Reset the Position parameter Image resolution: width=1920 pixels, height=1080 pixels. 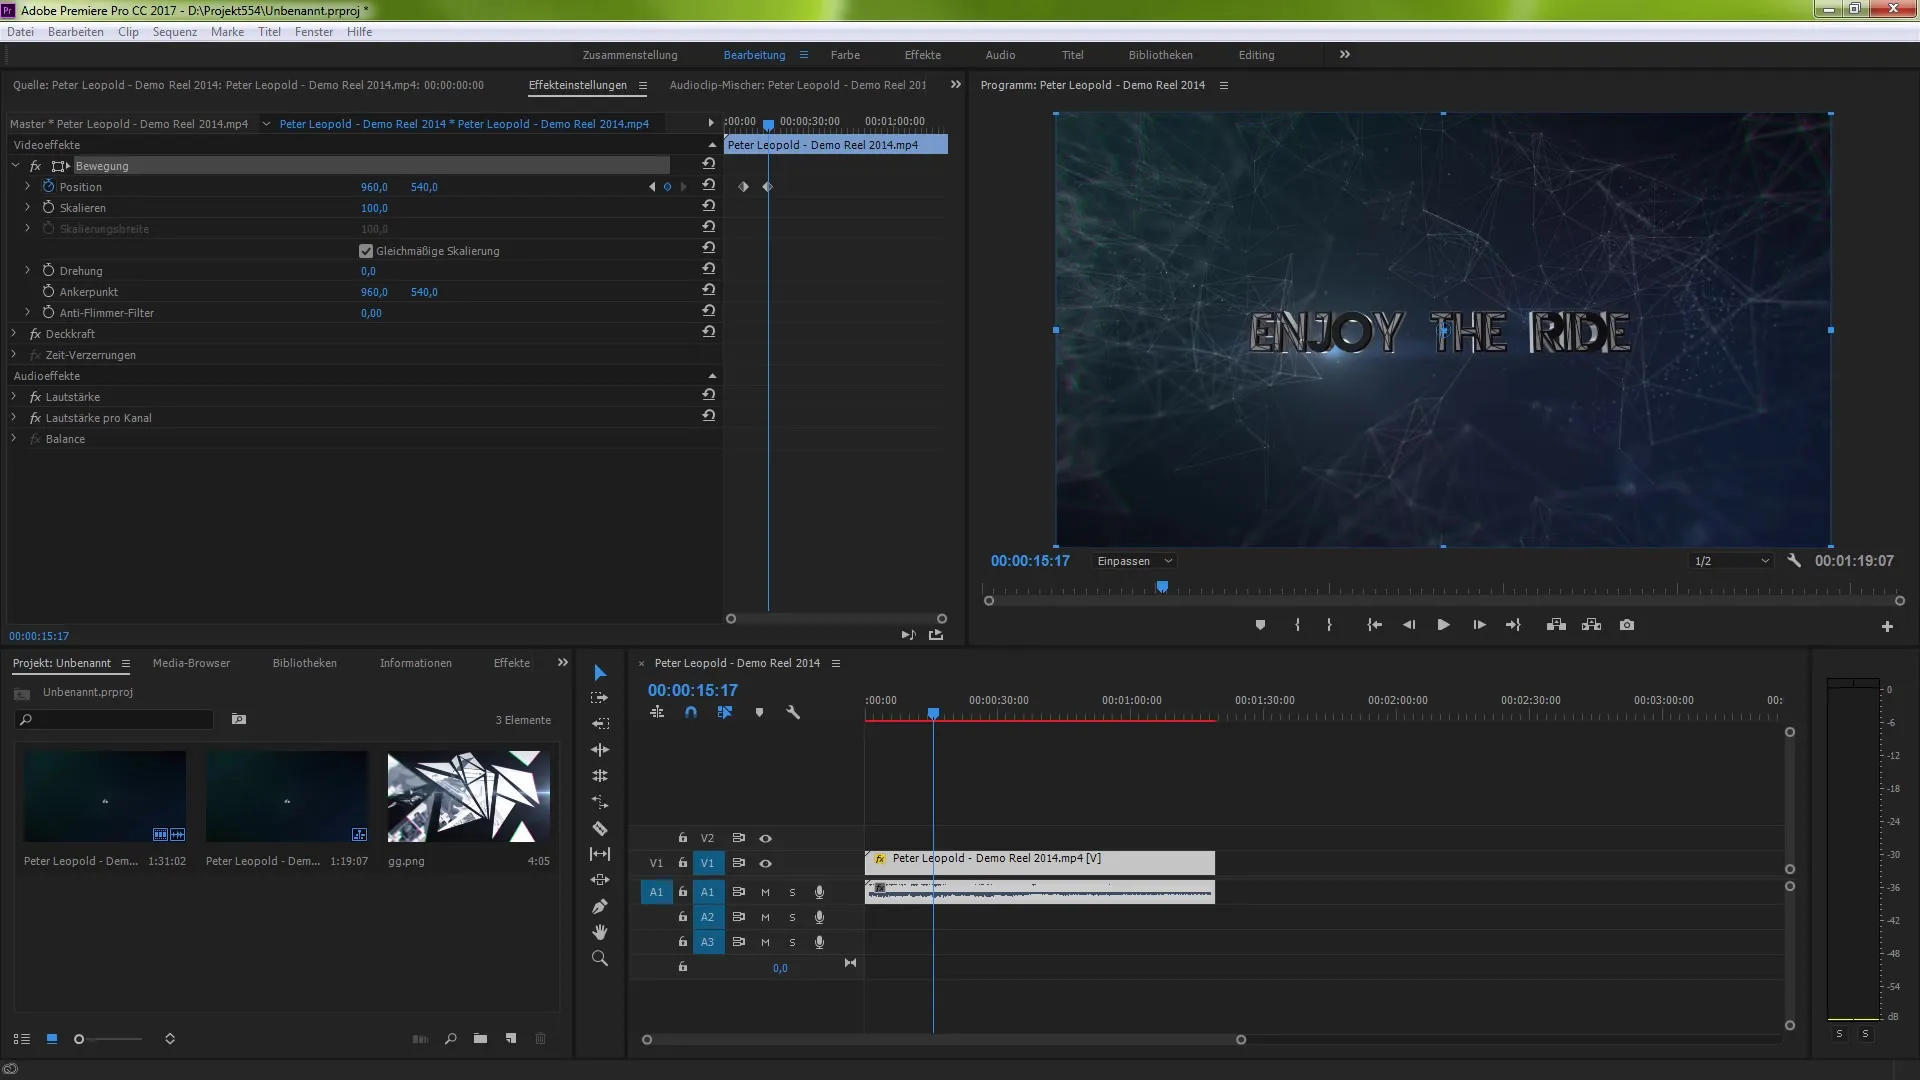click(708, 185)
